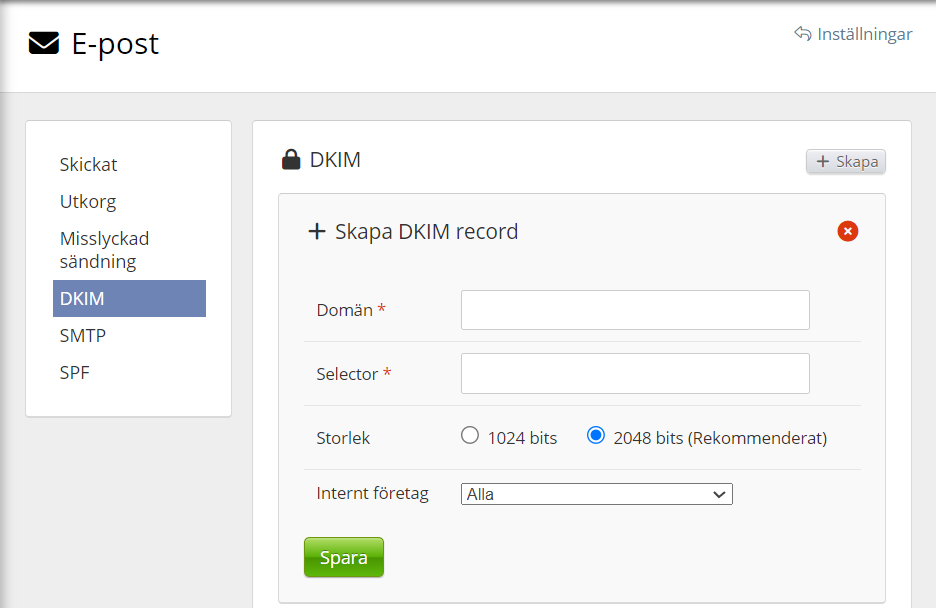Open the Utkorg section

[x=88, y=202]
